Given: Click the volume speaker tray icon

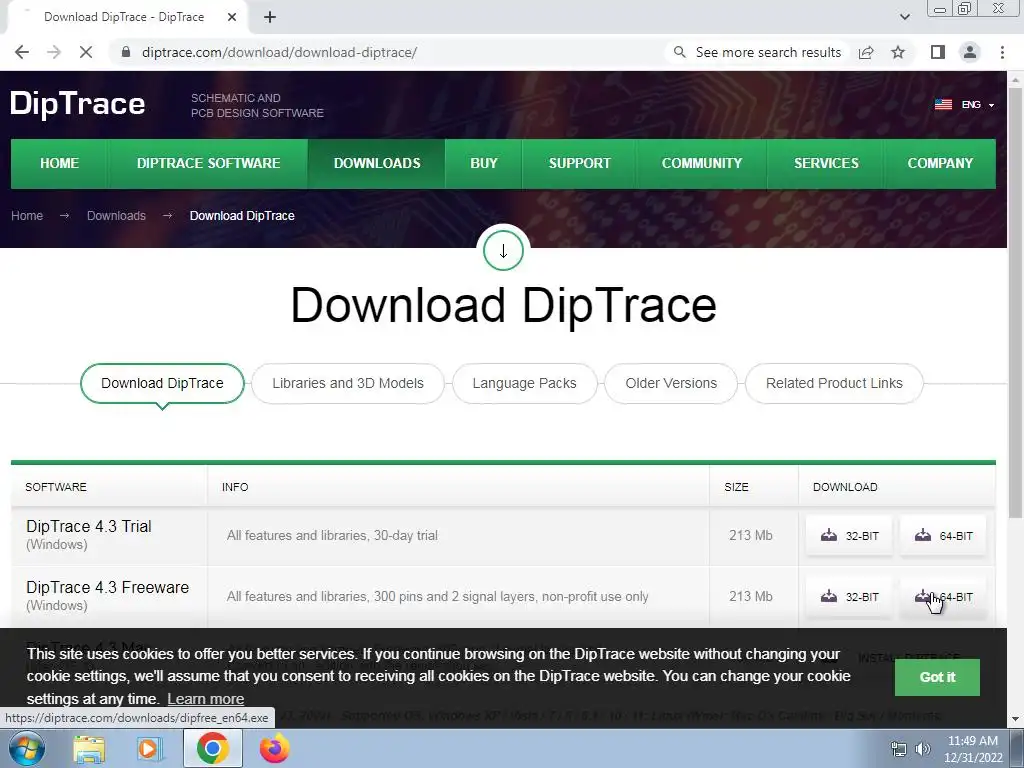Looking at the screenshot, I should point(923,749).
